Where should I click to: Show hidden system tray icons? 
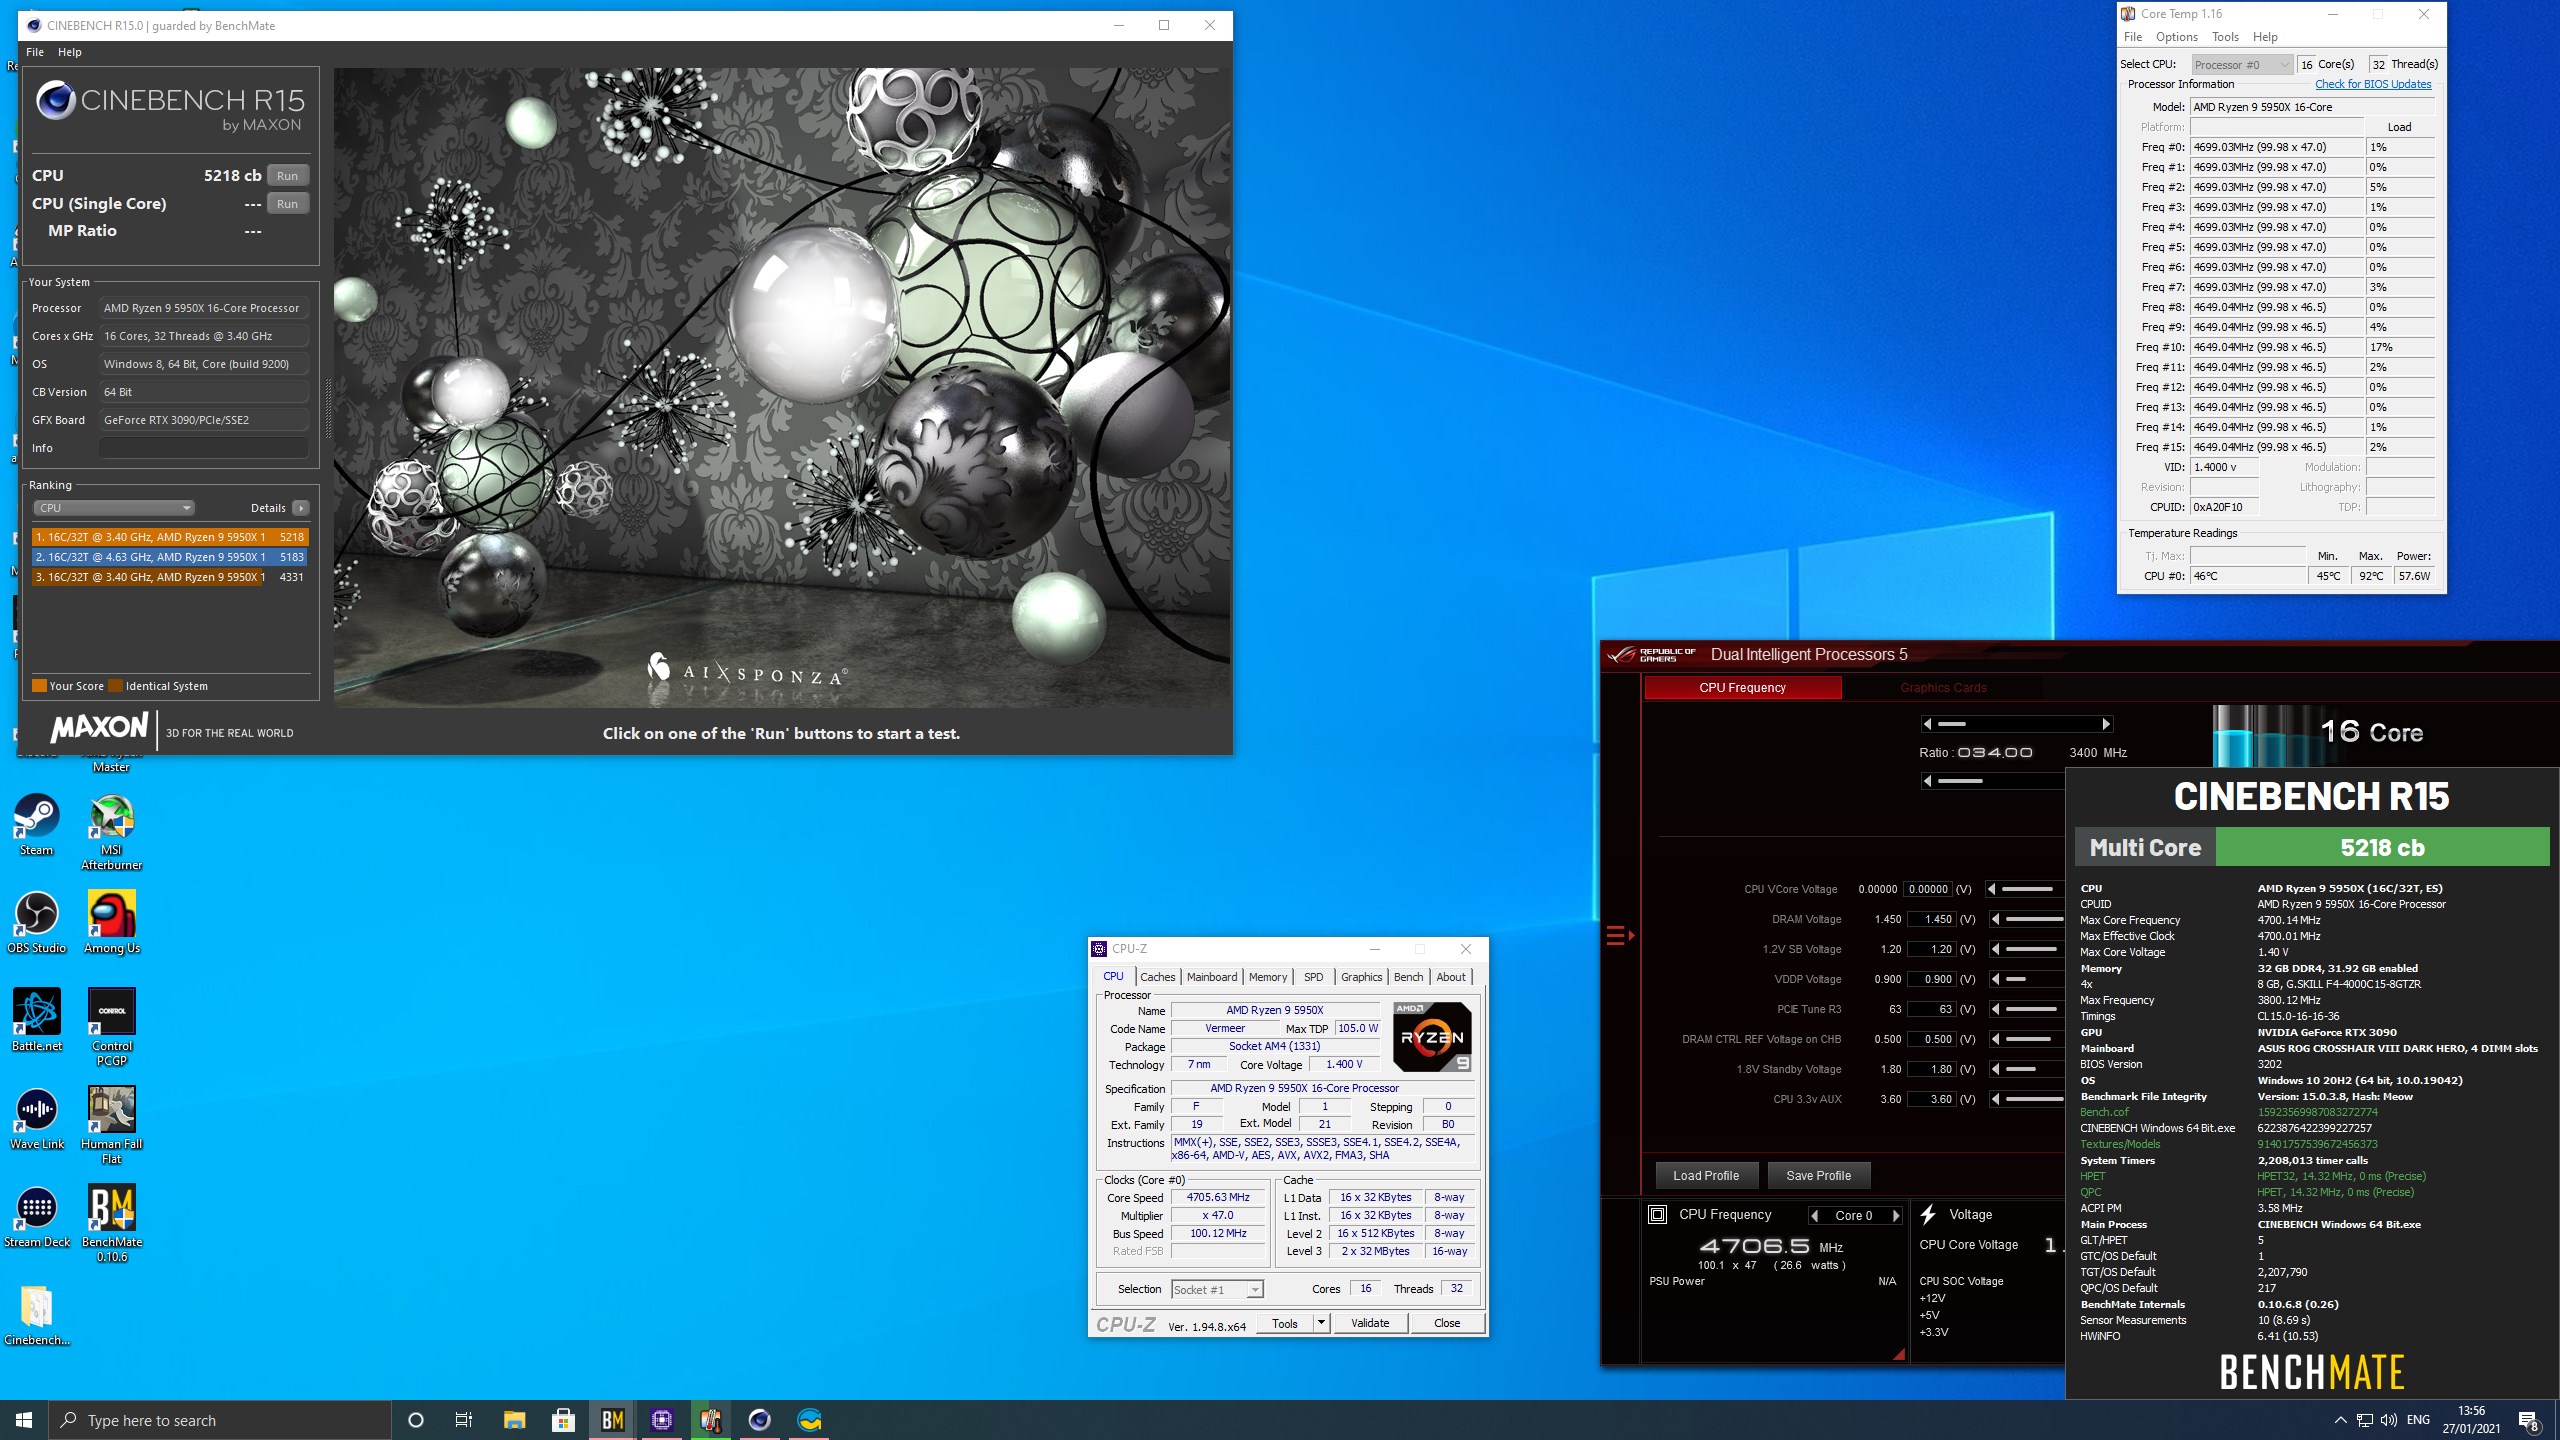point(2340,1420)
